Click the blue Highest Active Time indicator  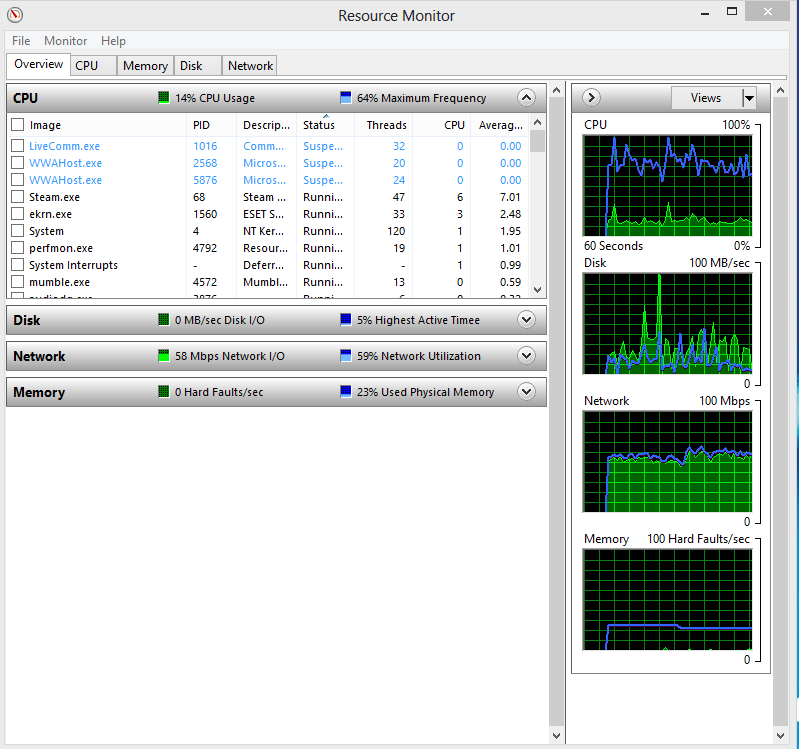click(345, 319)
